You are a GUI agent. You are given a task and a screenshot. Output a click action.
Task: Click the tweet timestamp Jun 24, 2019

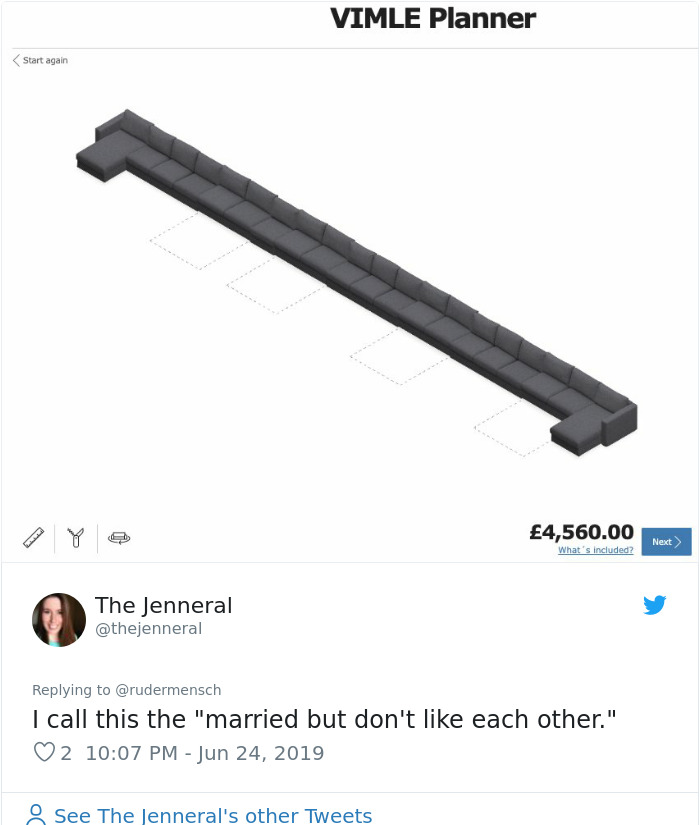(x=261, y=753)
